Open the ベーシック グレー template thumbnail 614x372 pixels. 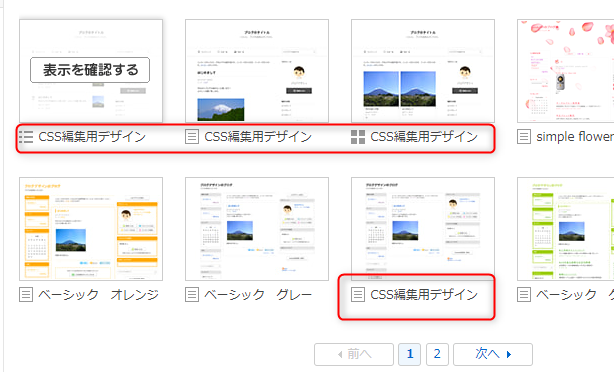click(x=257, y=229)
